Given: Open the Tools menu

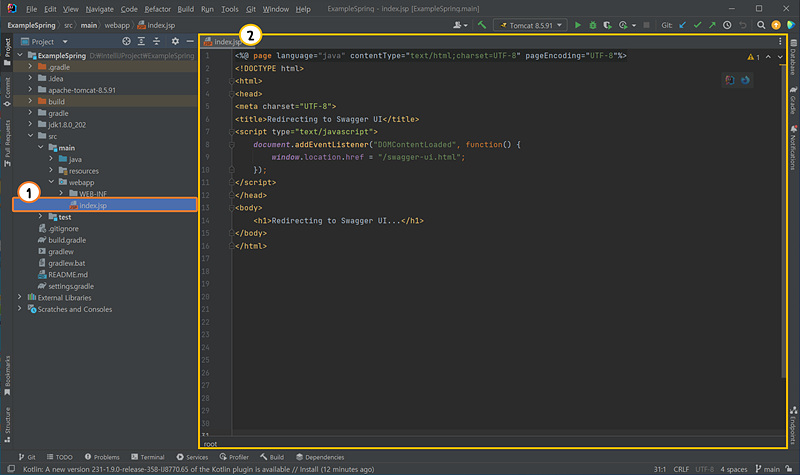Looking at the screenshot, I should point(230,9).
